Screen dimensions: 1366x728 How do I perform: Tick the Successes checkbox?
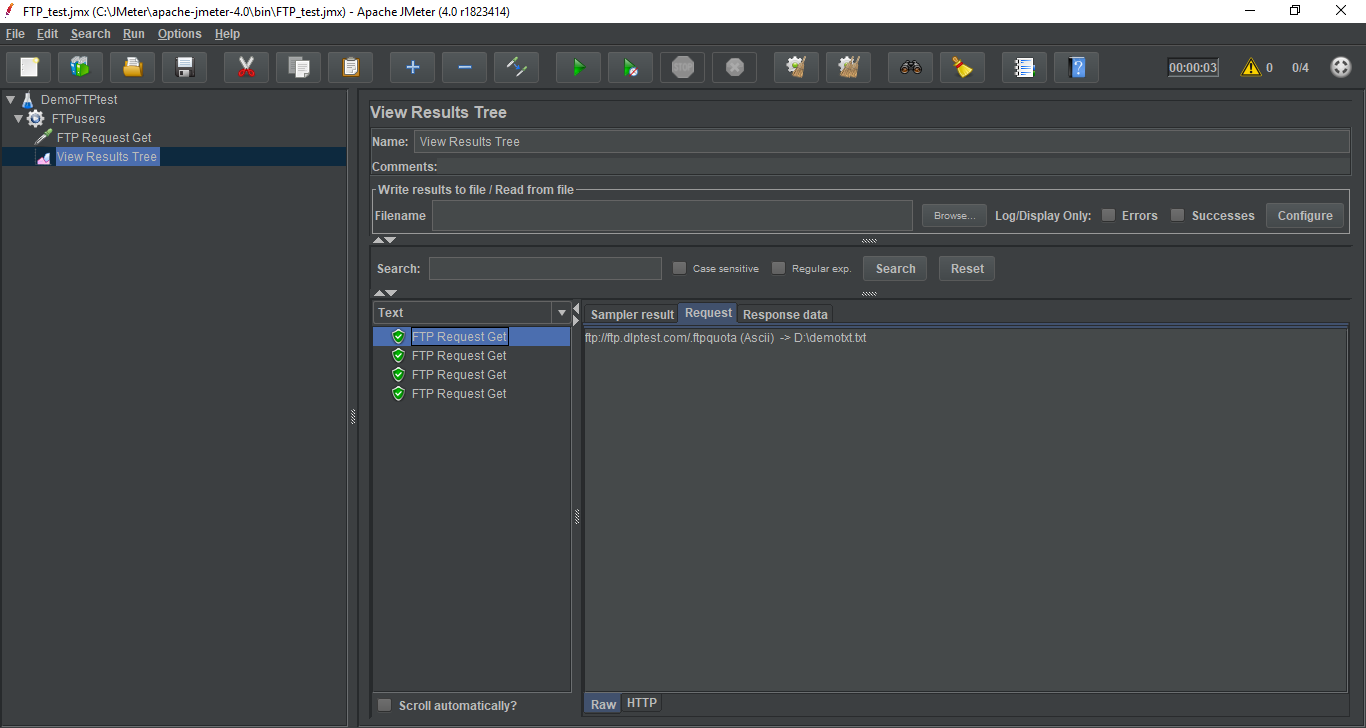point(1177,215)
